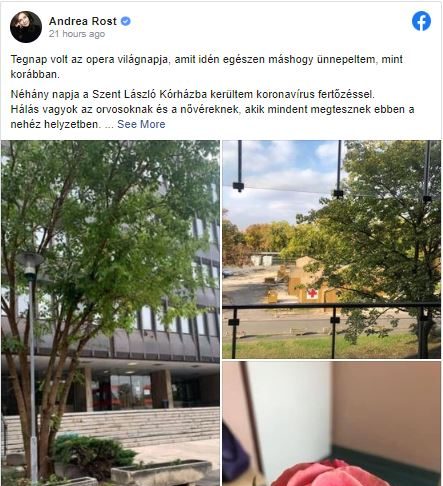
Task: Visit the Andrea Rost page name link
Action: point(83,21)
